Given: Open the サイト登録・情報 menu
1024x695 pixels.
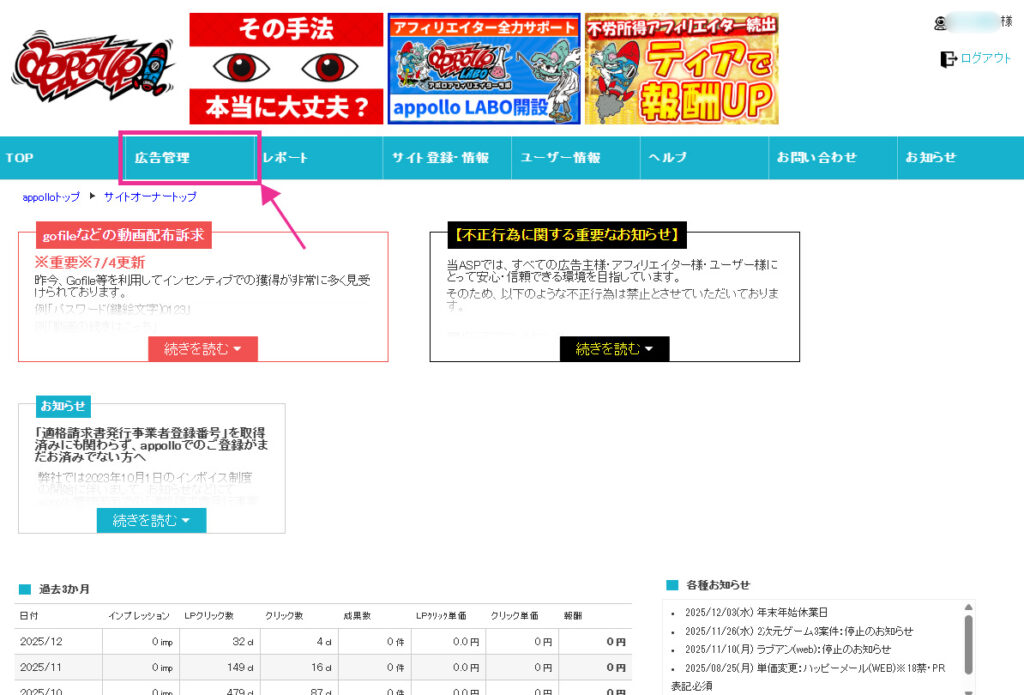Looking at the screenshot, I should [x=441, y=158].
